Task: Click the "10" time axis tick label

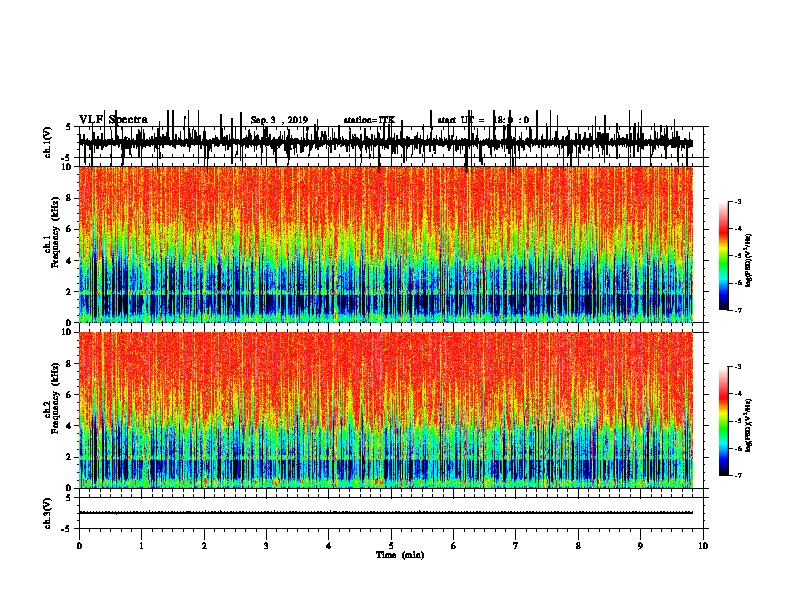Action: (x=703, y=546)
